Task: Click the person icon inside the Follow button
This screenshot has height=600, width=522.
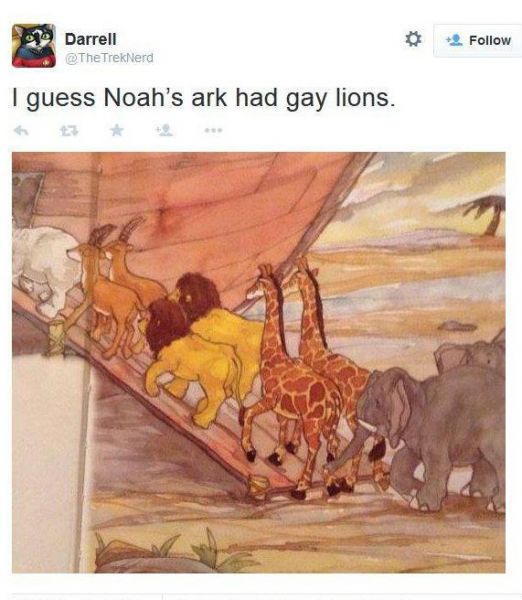Action: pos(454,40)
